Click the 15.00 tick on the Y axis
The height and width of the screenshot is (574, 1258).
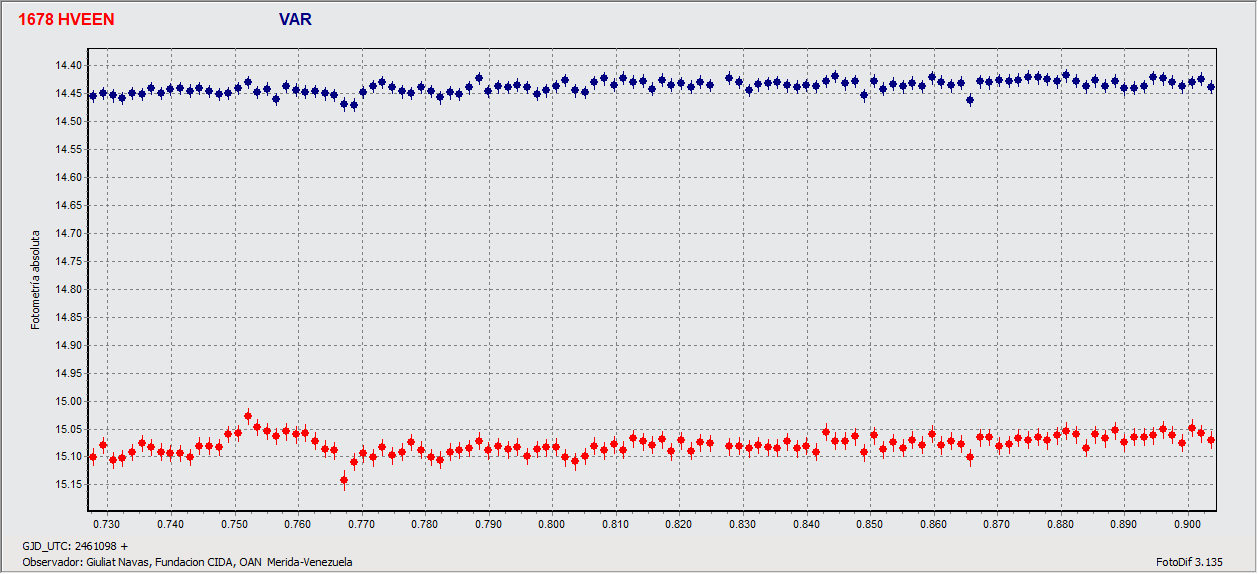pos(71,401)
